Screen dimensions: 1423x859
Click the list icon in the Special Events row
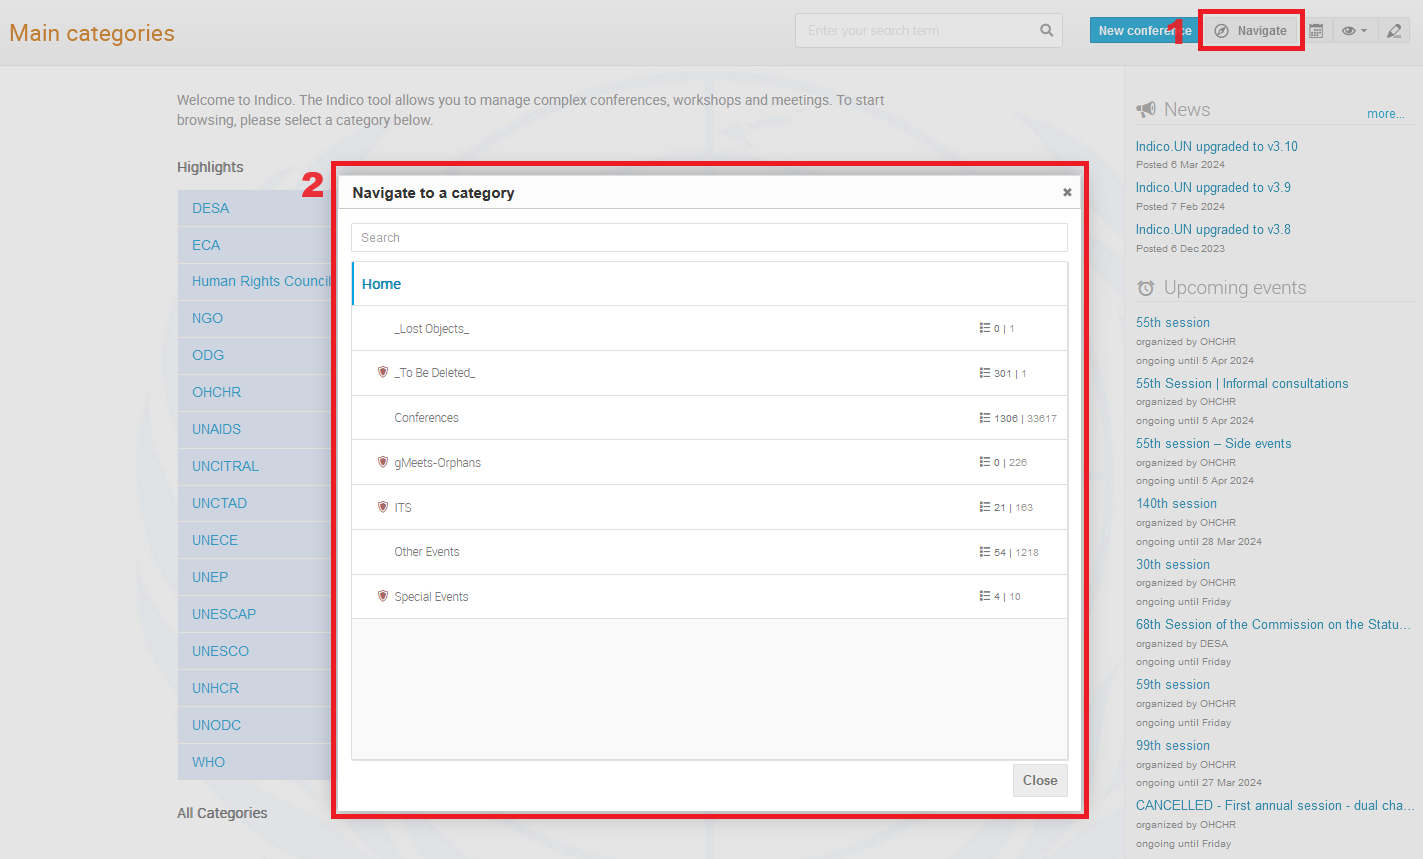click(x=985, y=596)
